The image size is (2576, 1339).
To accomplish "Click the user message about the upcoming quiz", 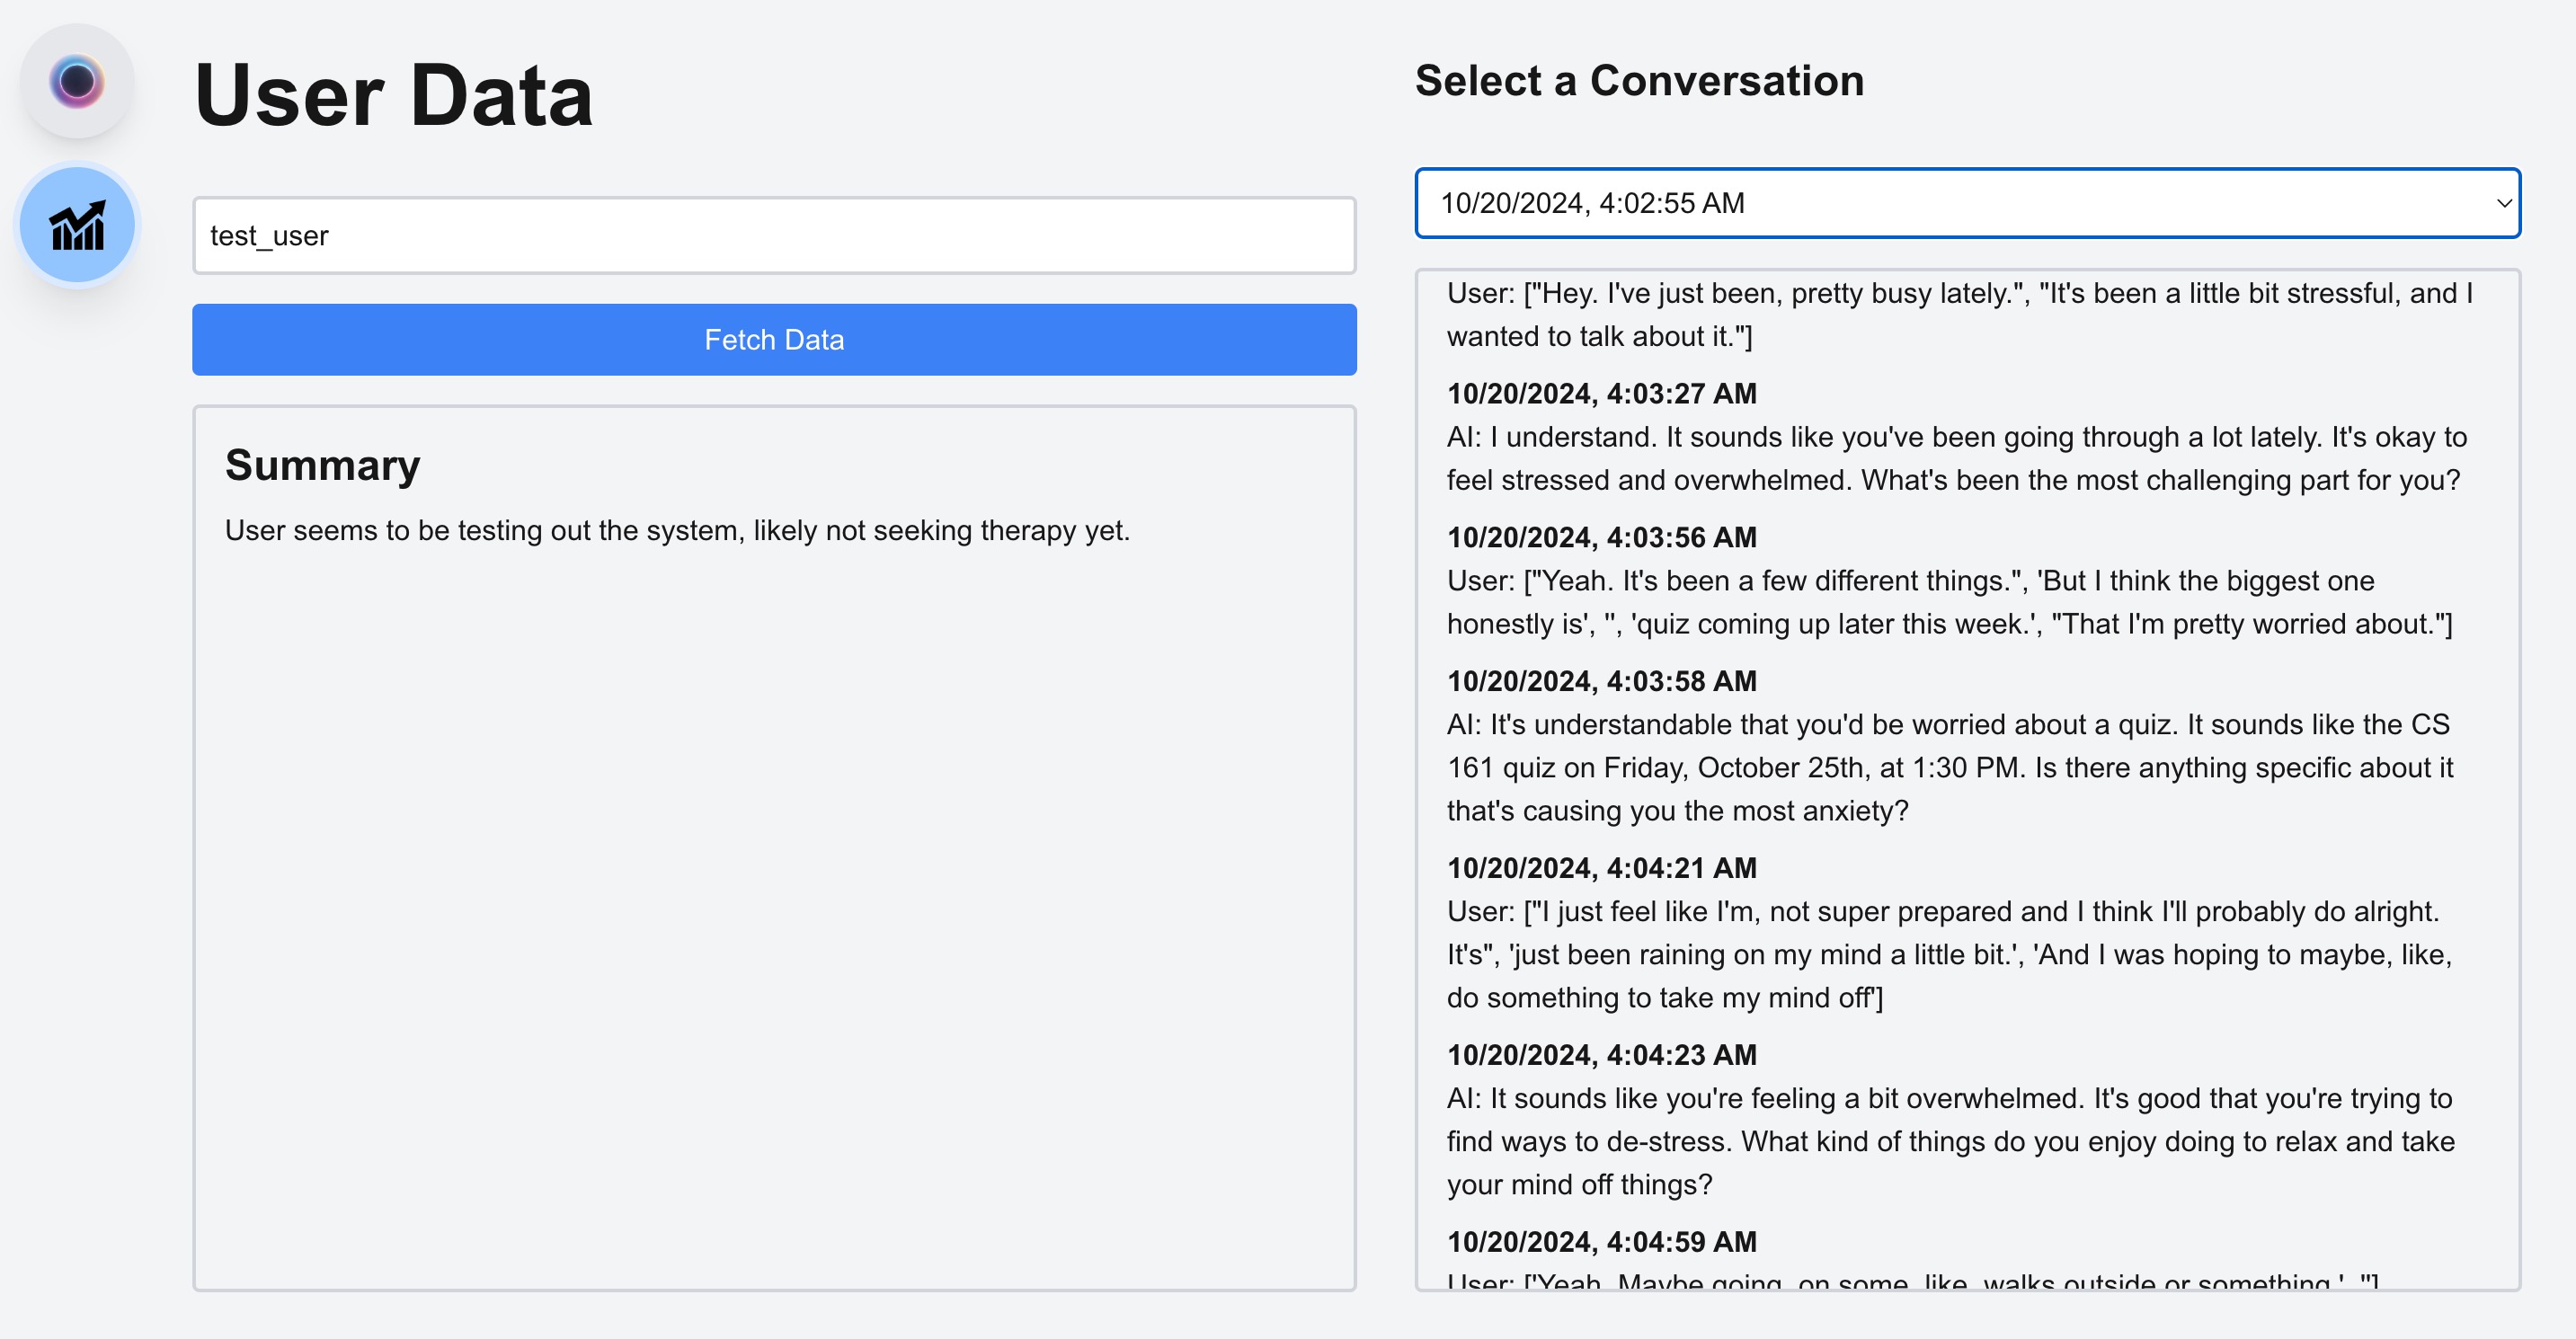I will coord(1948,602).
